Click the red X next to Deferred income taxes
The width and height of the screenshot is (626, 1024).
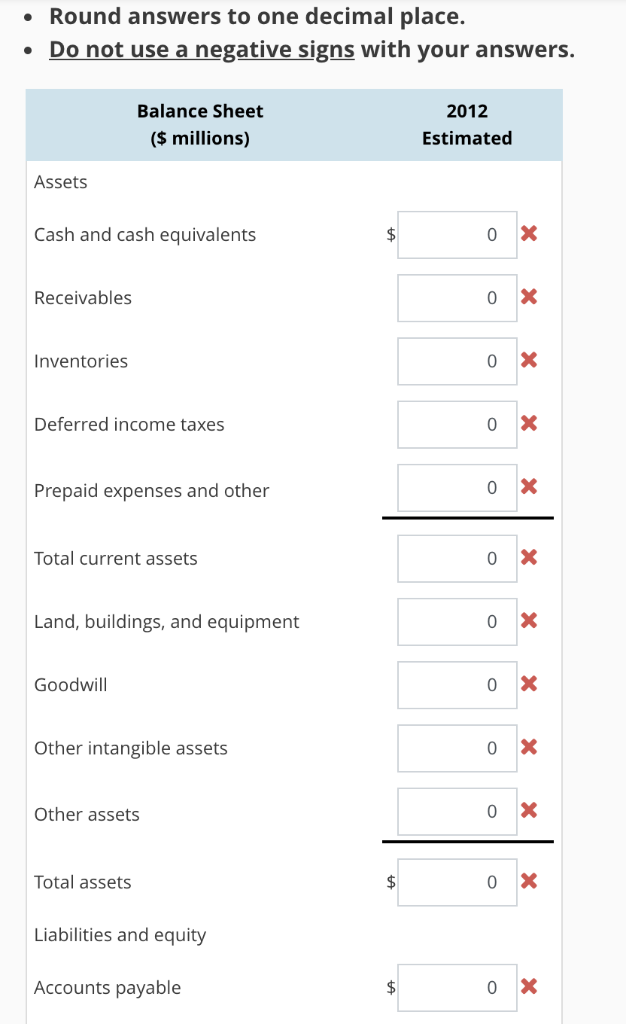coord(529,424)
